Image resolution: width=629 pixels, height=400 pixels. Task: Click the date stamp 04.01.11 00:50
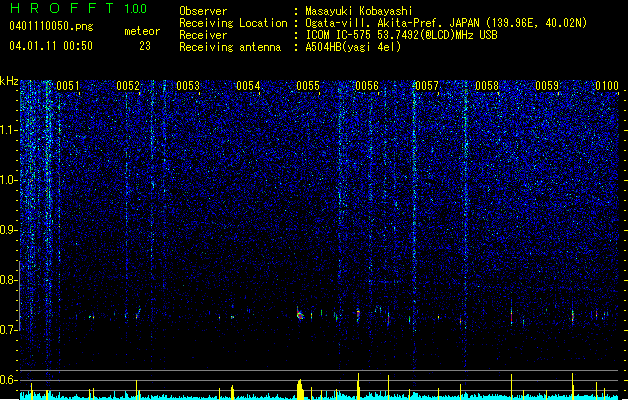coord(51,46)
